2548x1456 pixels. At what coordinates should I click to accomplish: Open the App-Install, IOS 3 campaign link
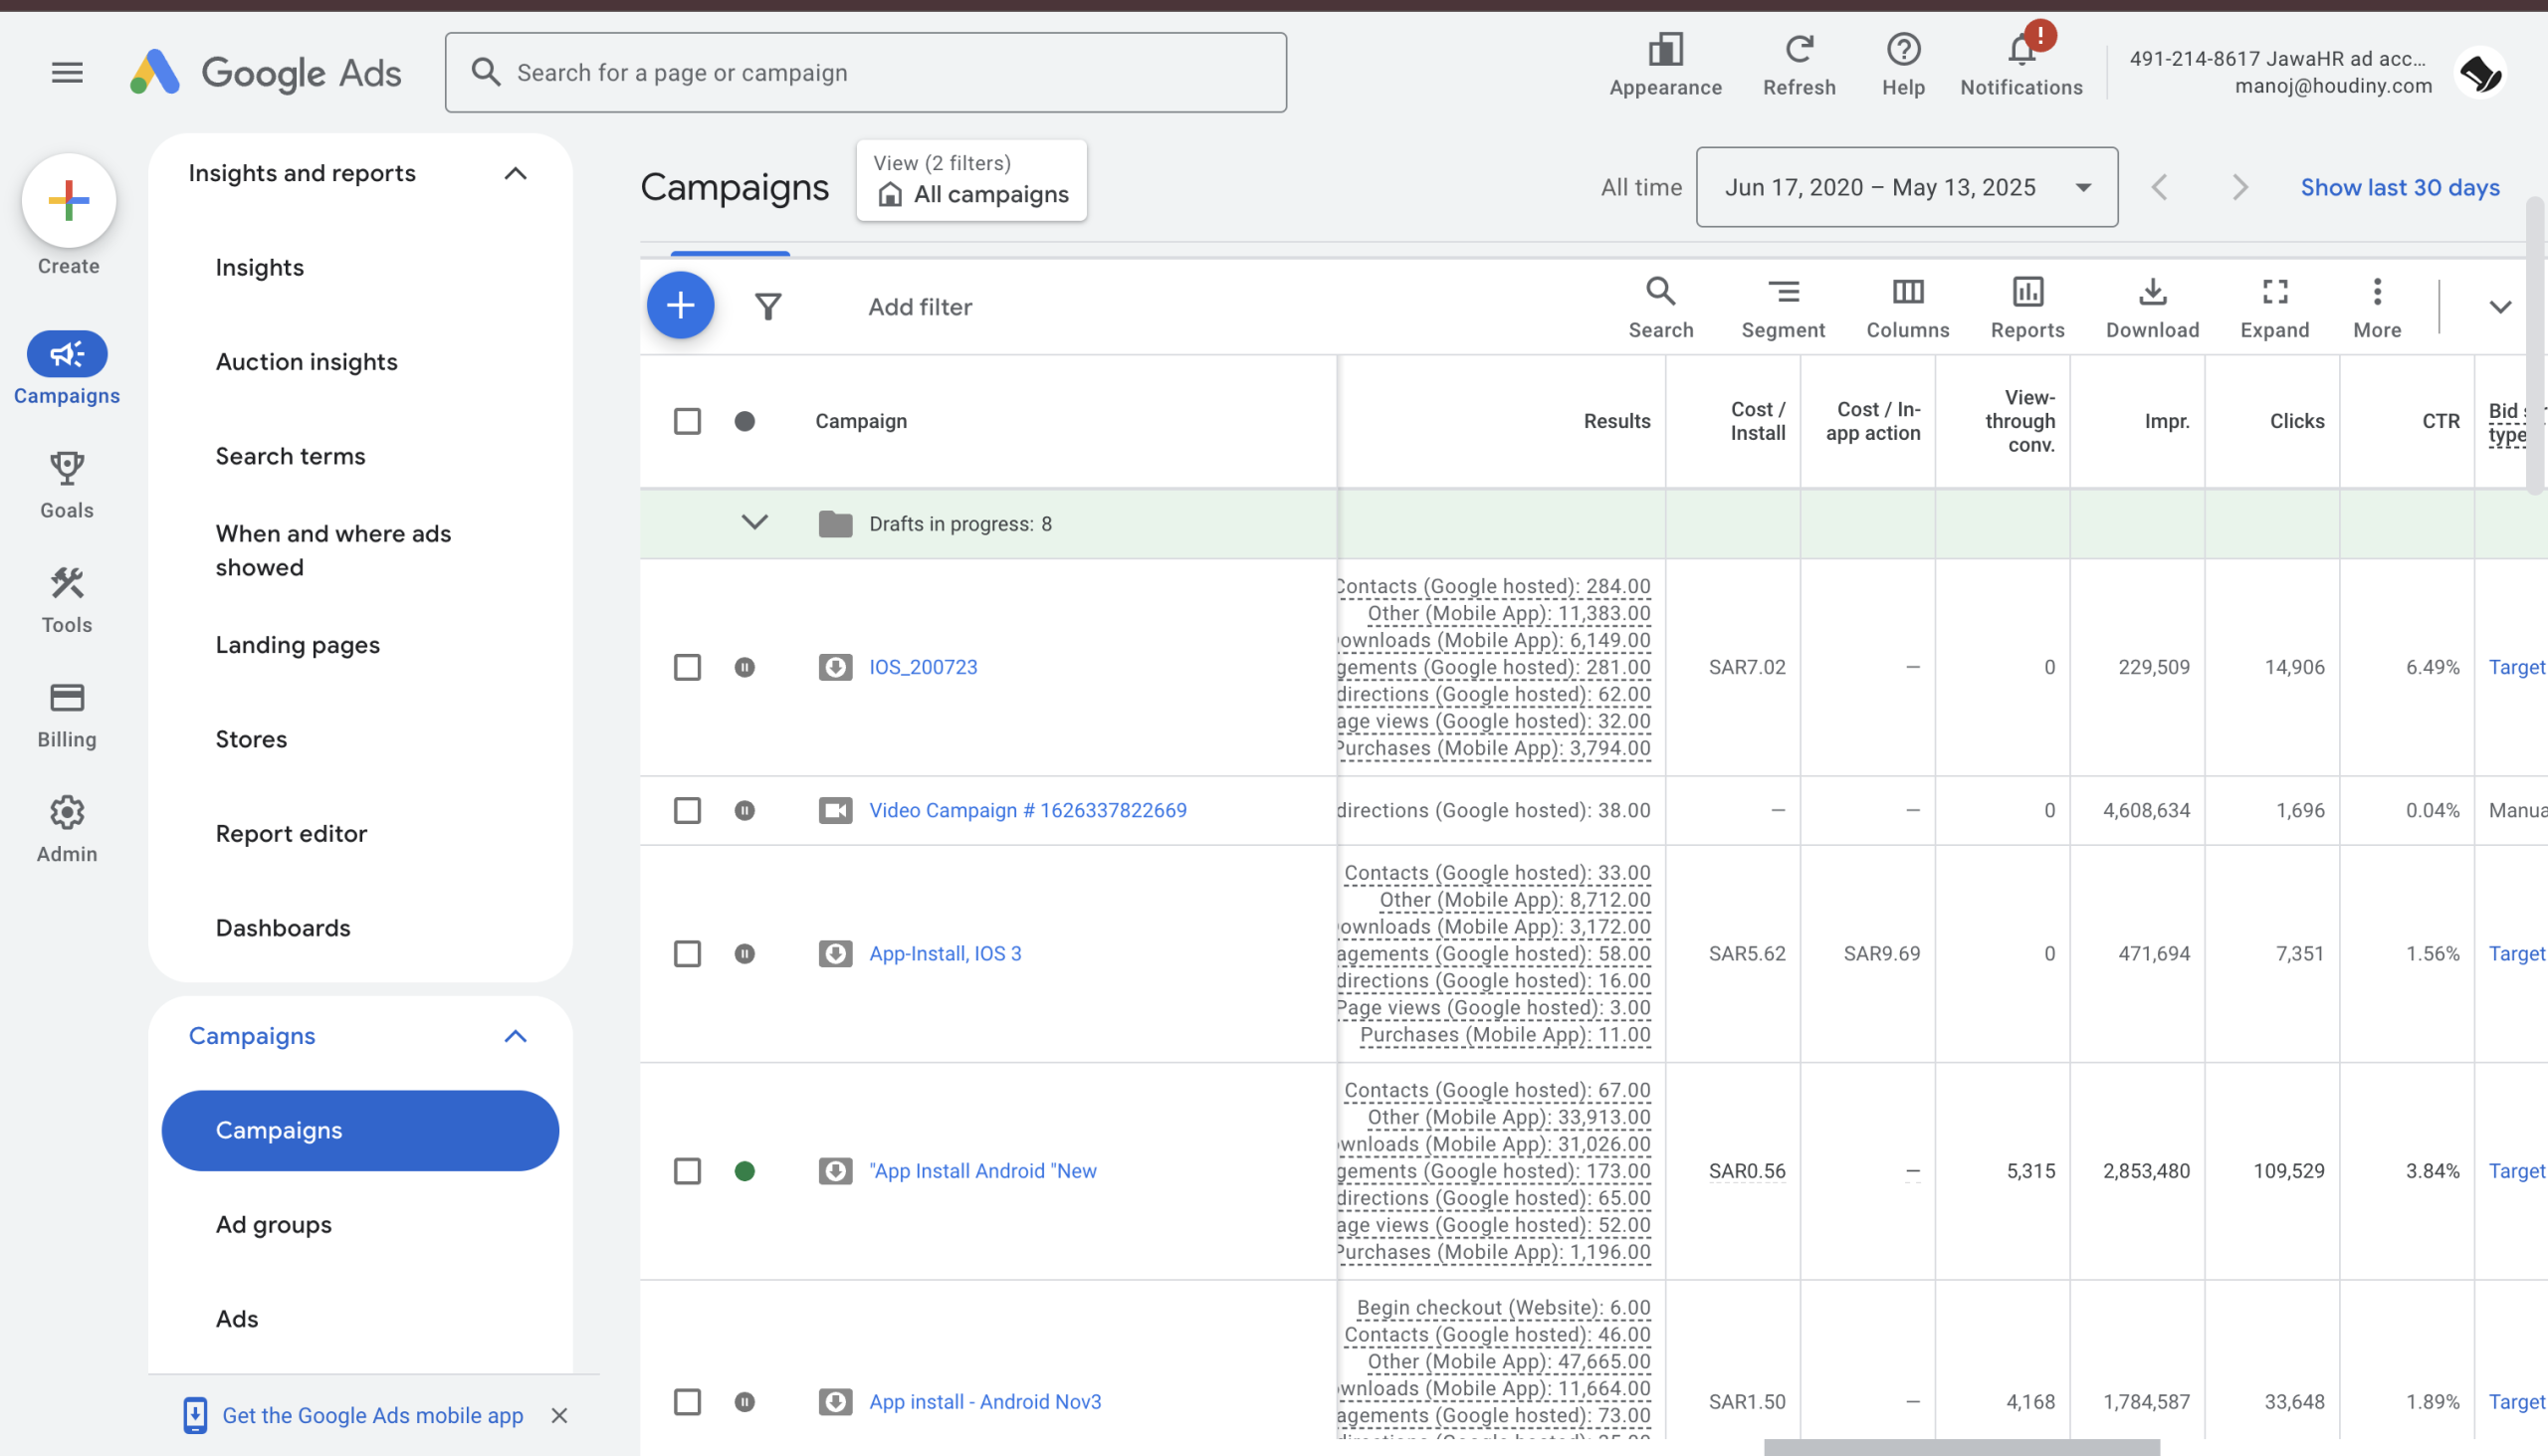point(945,953)
